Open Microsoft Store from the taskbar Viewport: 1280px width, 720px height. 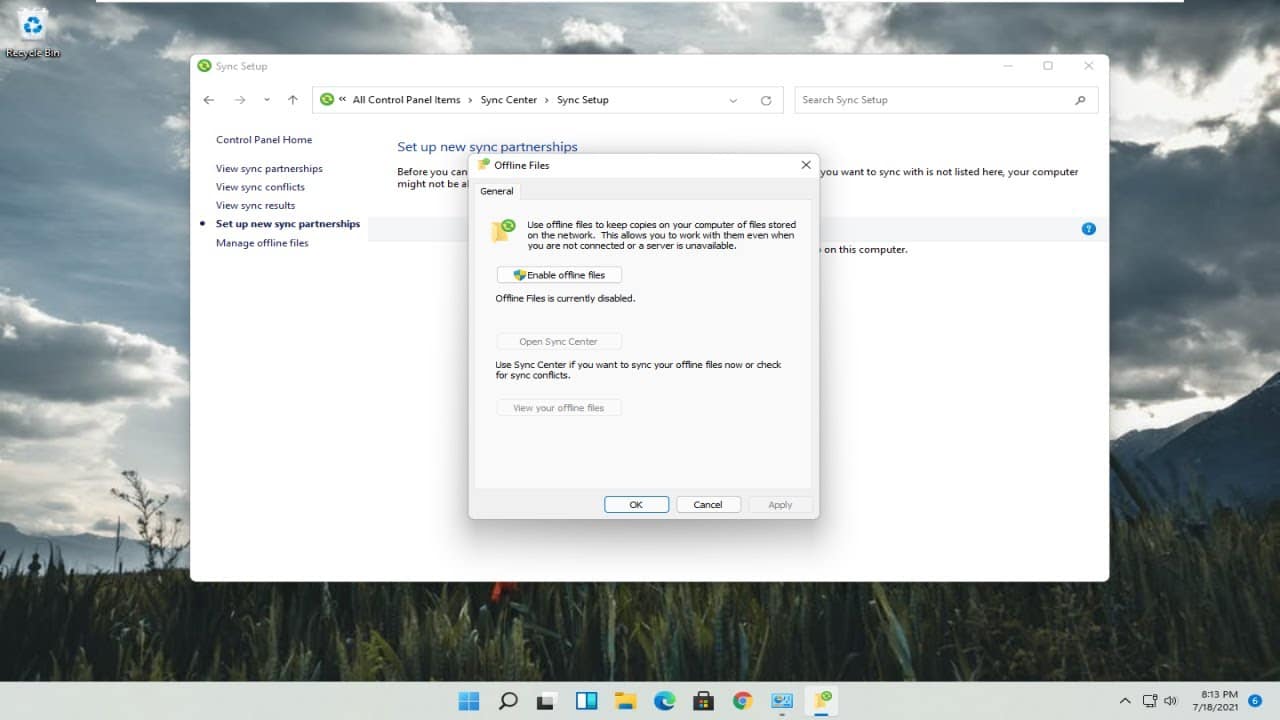point(703,701)
